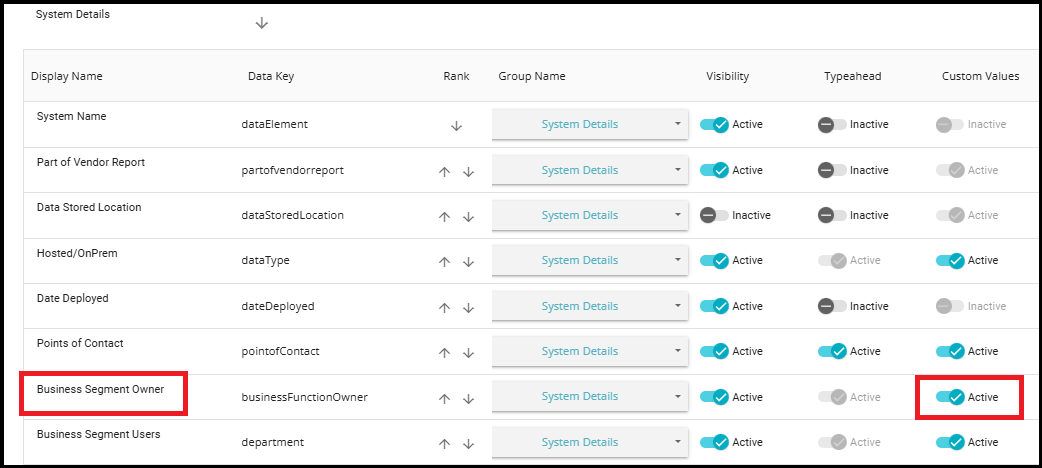Move Data Stored Location row up
Viewport: 1042px width, 468px height.
[x=445, y=216]
